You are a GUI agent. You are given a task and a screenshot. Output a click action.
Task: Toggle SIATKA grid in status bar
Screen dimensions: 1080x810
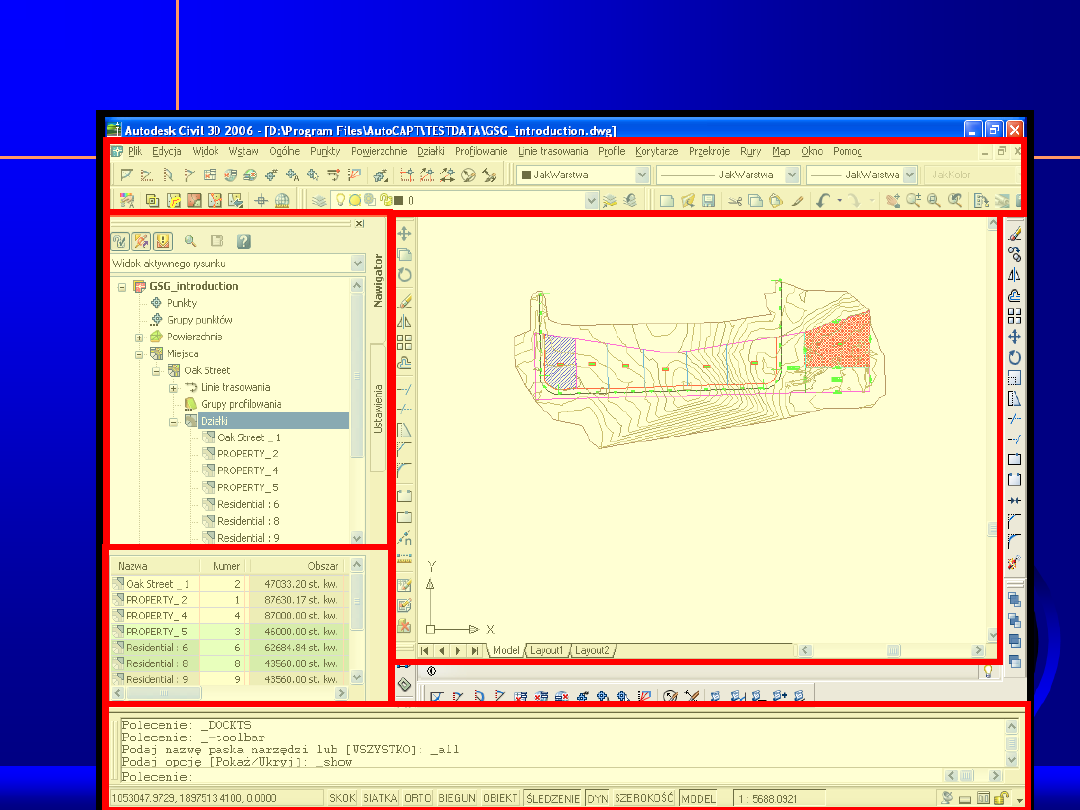pos(380,798)
